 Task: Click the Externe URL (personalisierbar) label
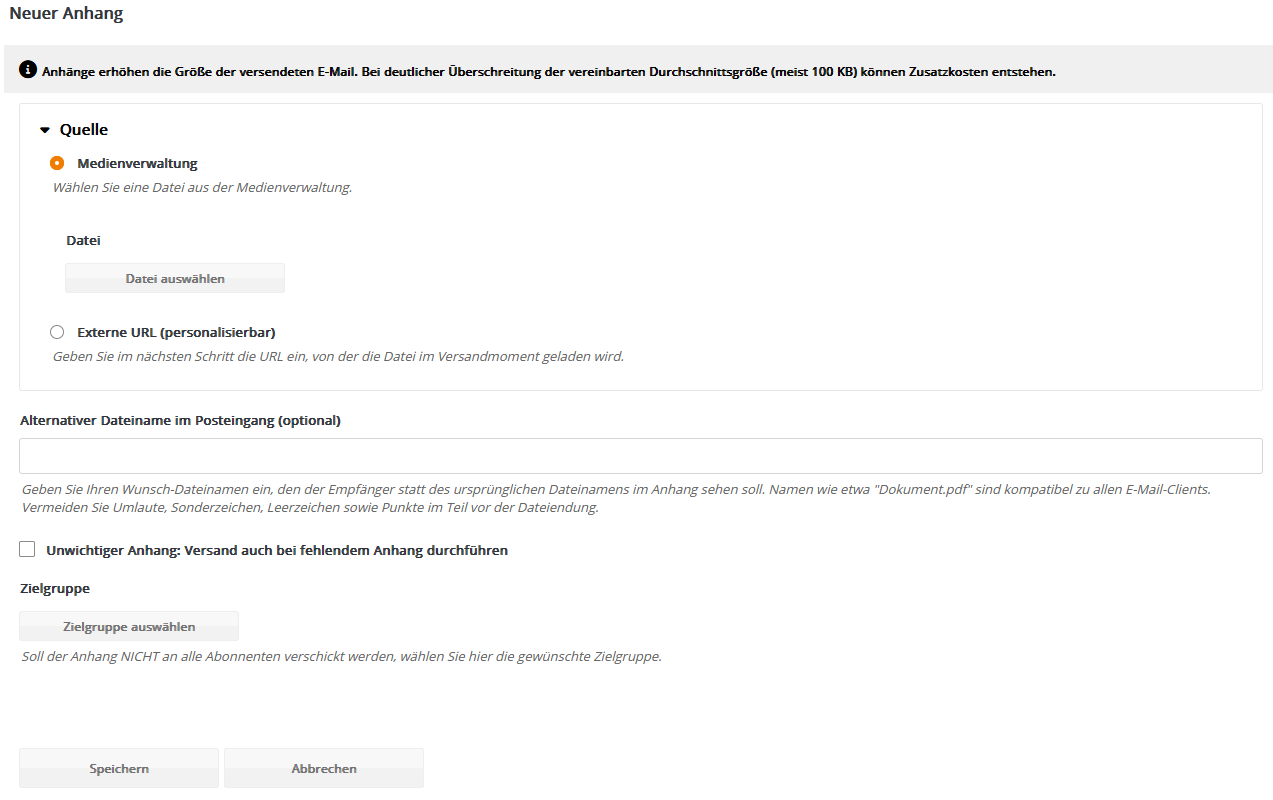click(x=176, y=332)
